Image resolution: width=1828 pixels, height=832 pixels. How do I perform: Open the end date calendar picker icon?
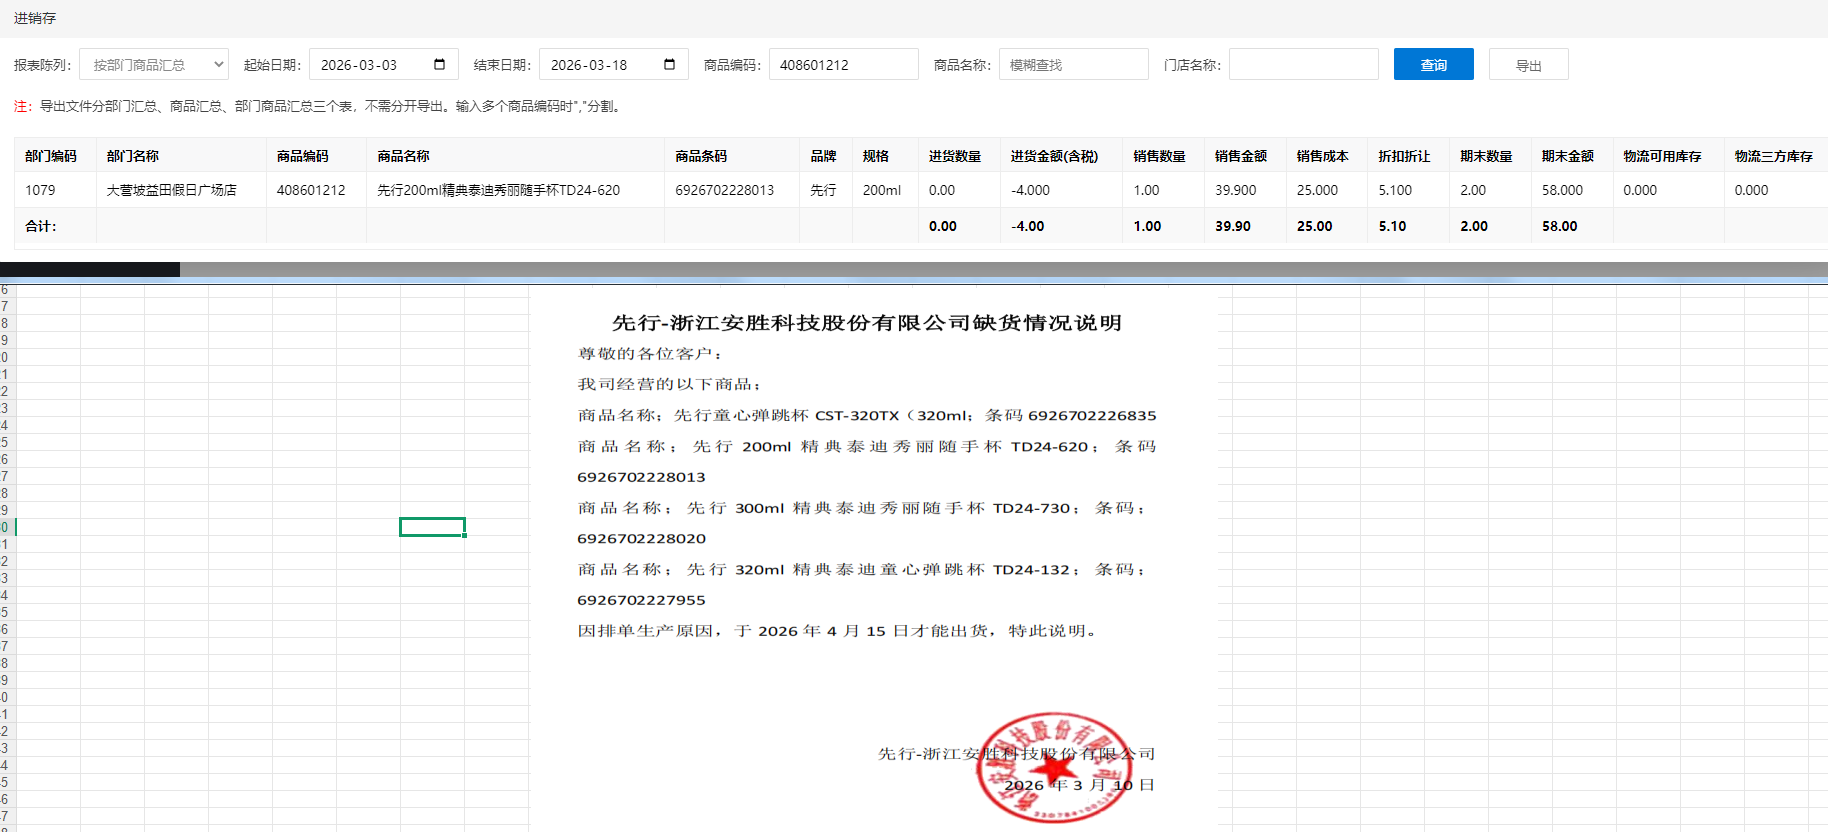point(669,65)
